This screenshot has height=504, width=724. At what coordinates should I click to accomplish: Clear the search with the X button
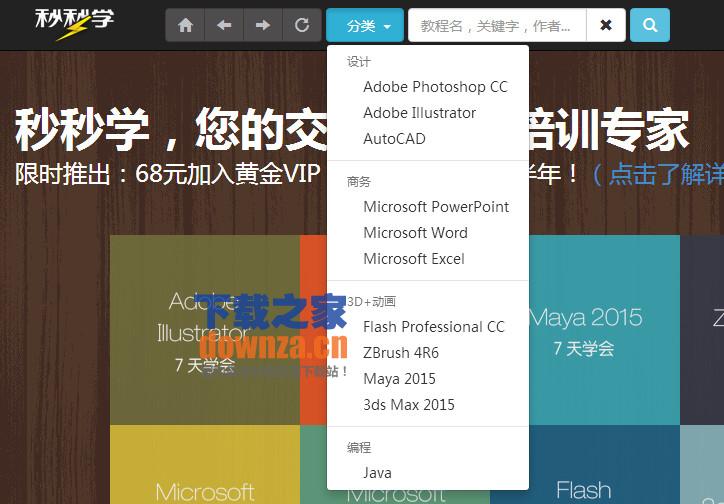pos(606,25)
